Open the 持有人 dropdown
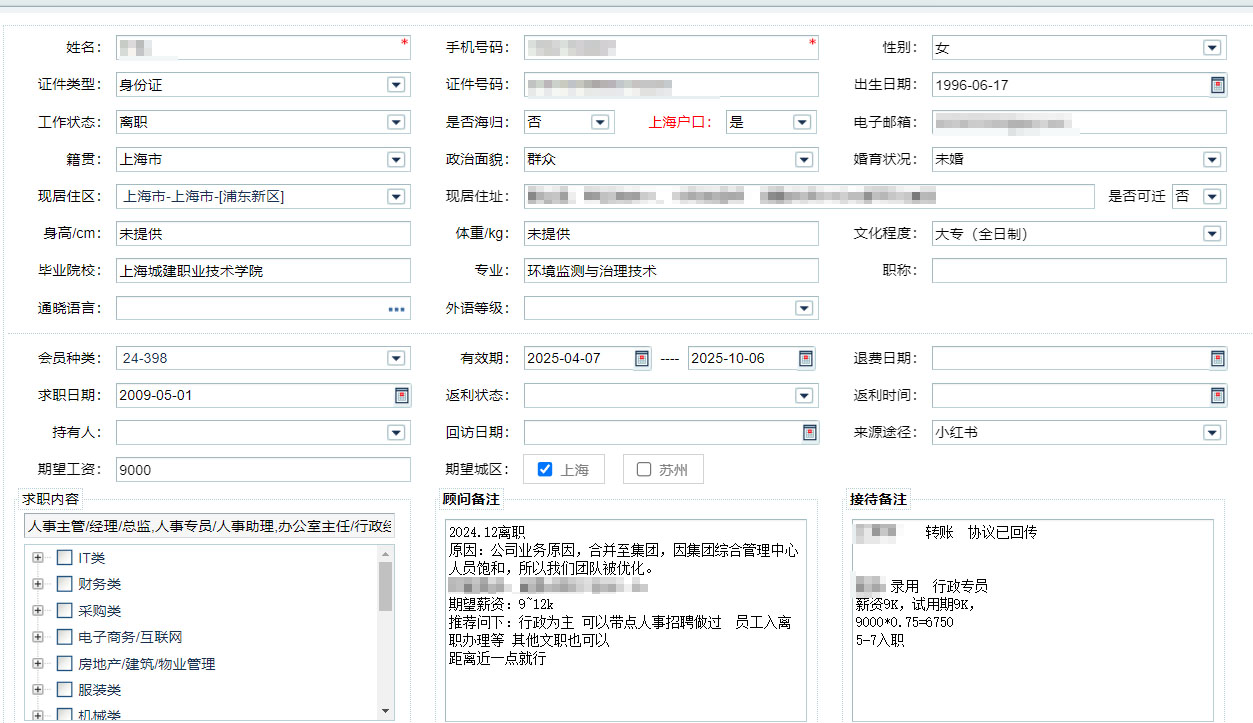Viewport: 1253px width, 723px height. (x=397, y=432)
